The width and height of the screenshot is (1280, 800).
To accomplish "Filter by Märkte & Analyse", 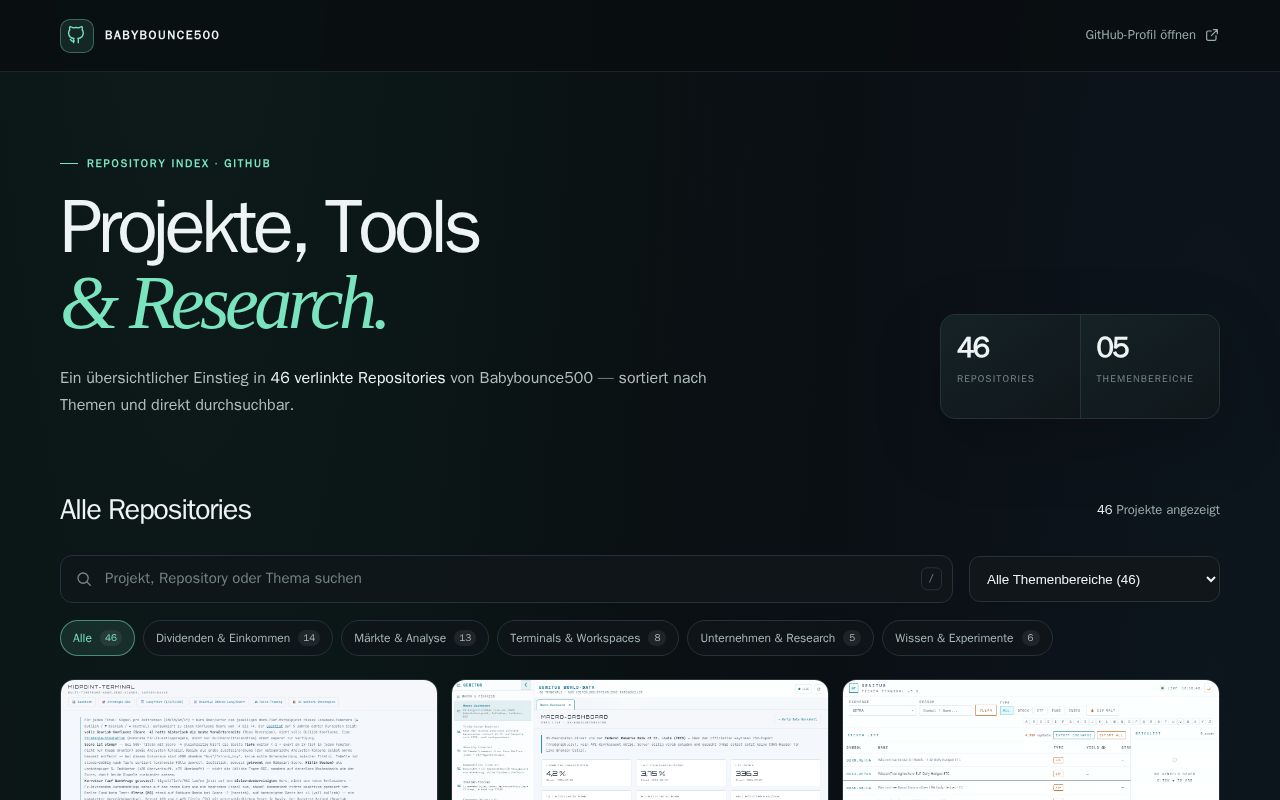I will [415, 638].
